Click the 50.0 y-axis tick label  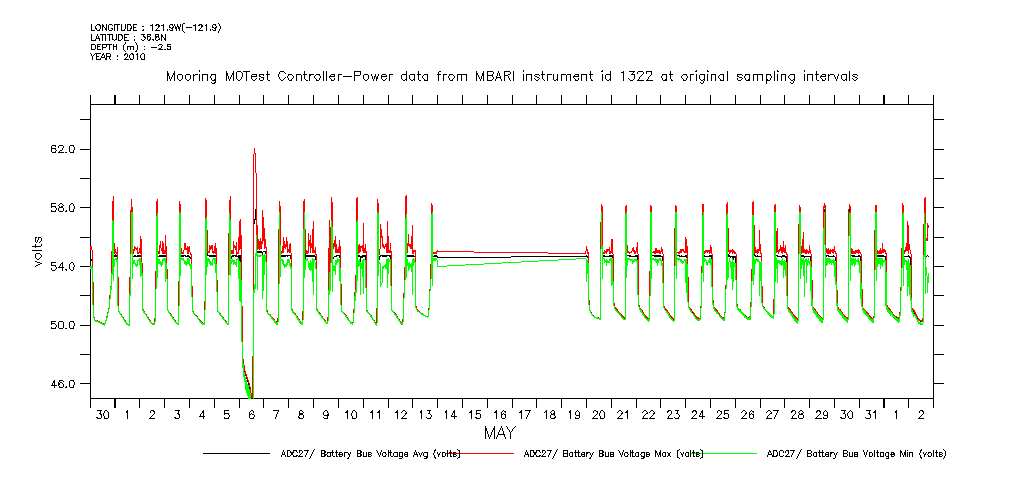click(64, 325)
